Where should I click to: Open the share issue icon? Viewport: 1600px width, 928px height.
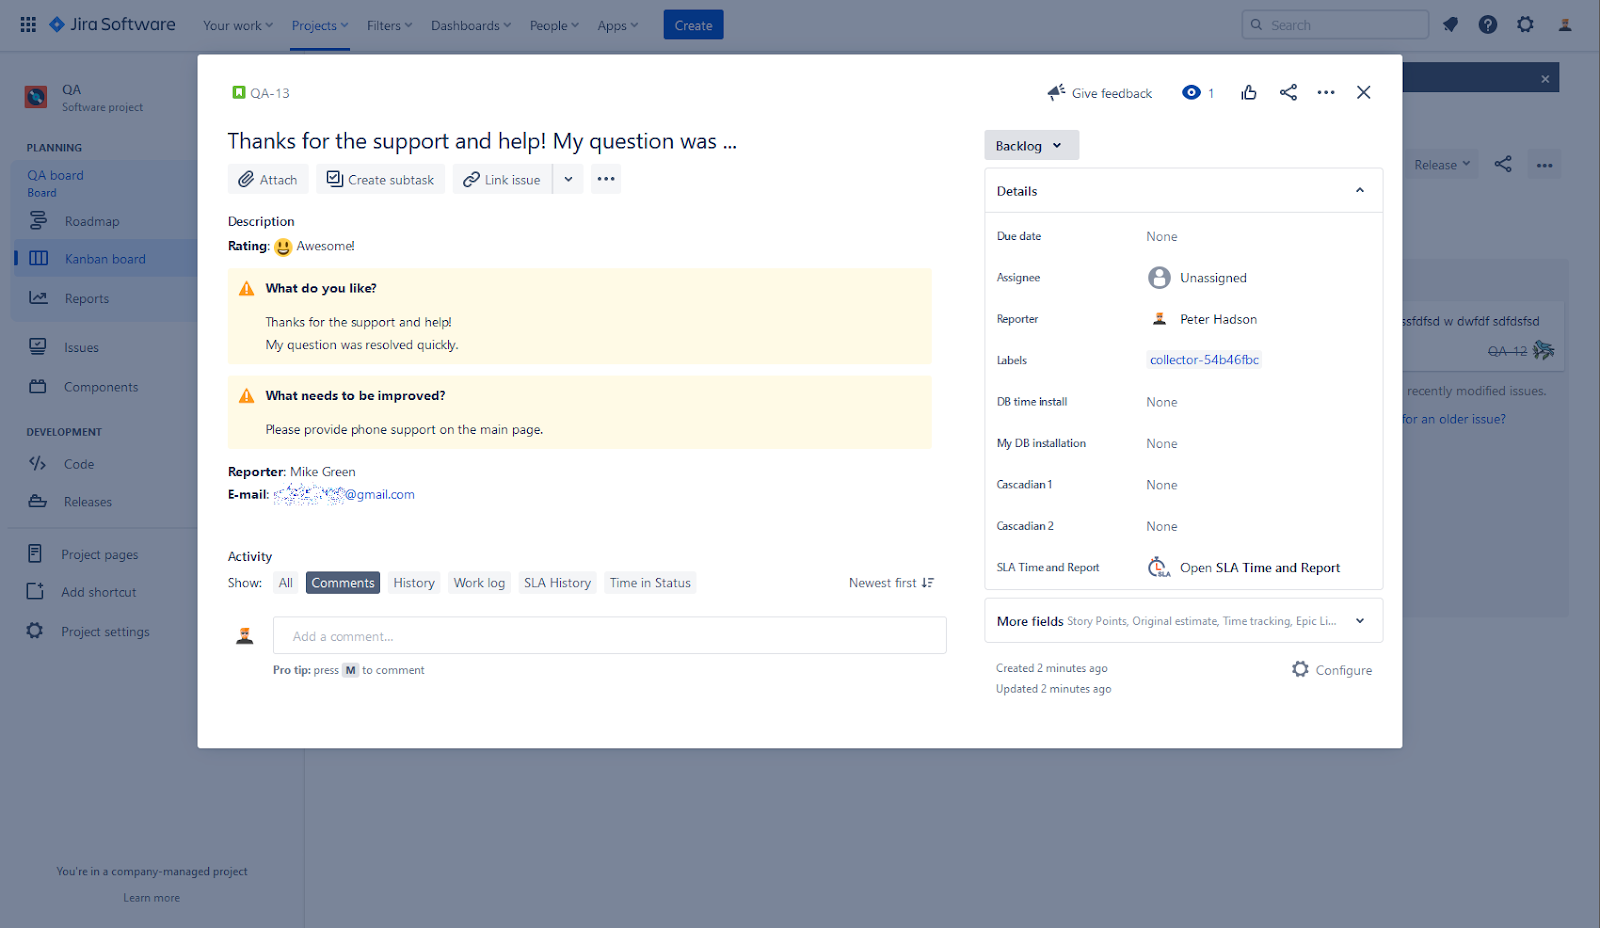(1288, 92)
